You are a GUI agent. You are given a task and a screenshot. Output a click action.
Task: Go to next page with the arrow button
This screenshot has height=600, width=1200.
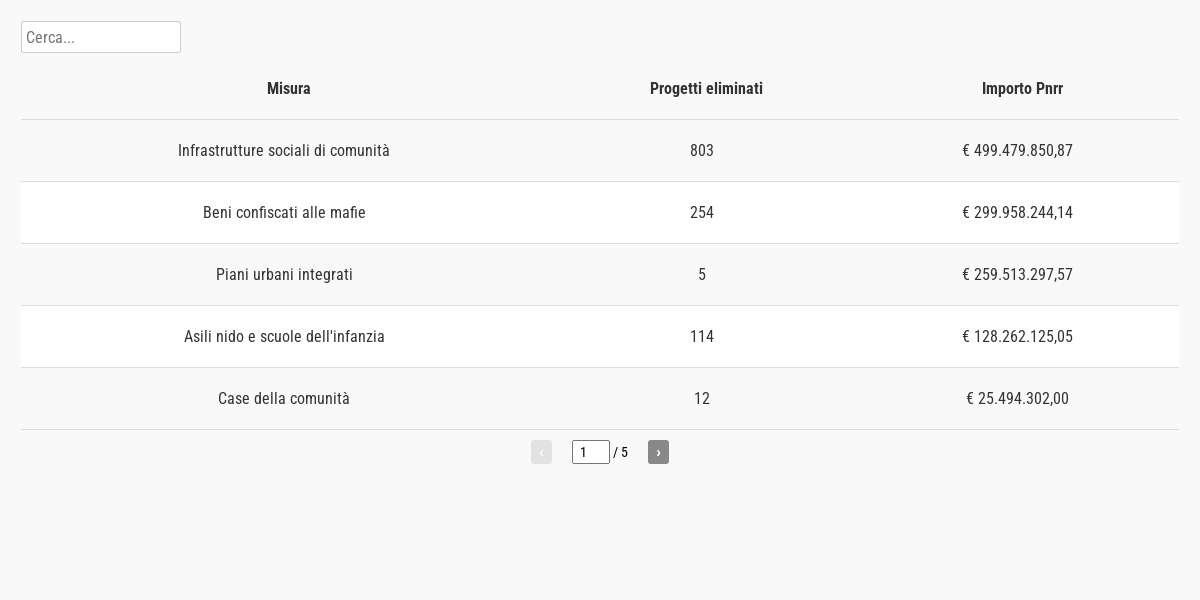click(x=658, y=452)
